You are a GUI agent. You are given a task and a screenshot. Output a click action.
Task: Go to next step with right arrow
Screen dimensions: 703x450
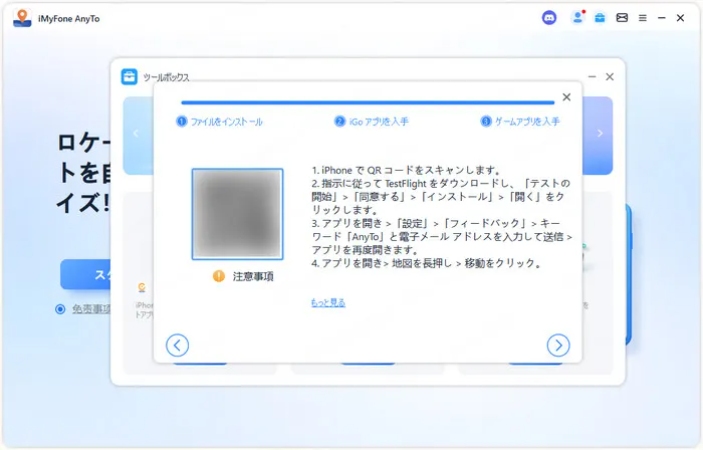pyautogui.click(x=558, y=345)
